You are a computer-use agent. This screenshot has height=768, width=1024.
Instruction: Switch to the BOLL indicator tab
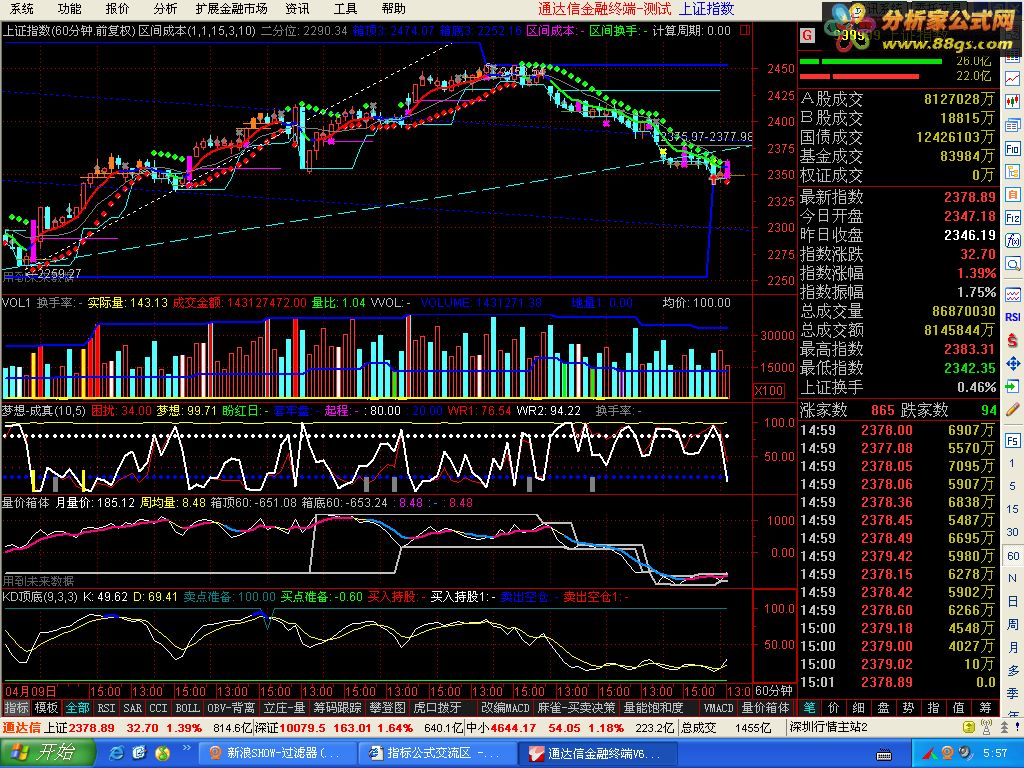(x=187, y=708)
